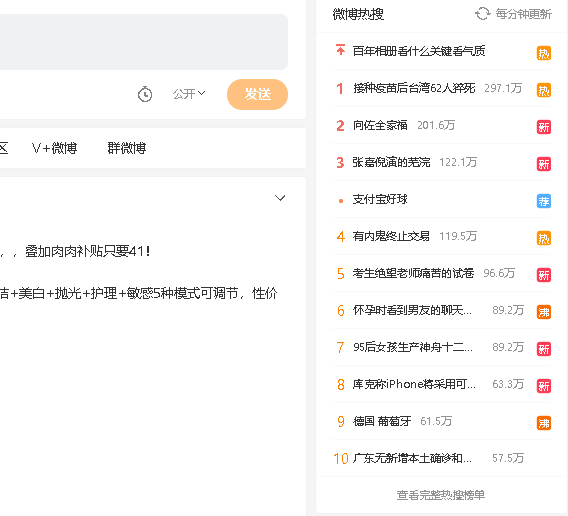This screenshot has height=516, width=568.
Task: Open hot topic 广东无新增本土确诊和
Action: [412, 458]
